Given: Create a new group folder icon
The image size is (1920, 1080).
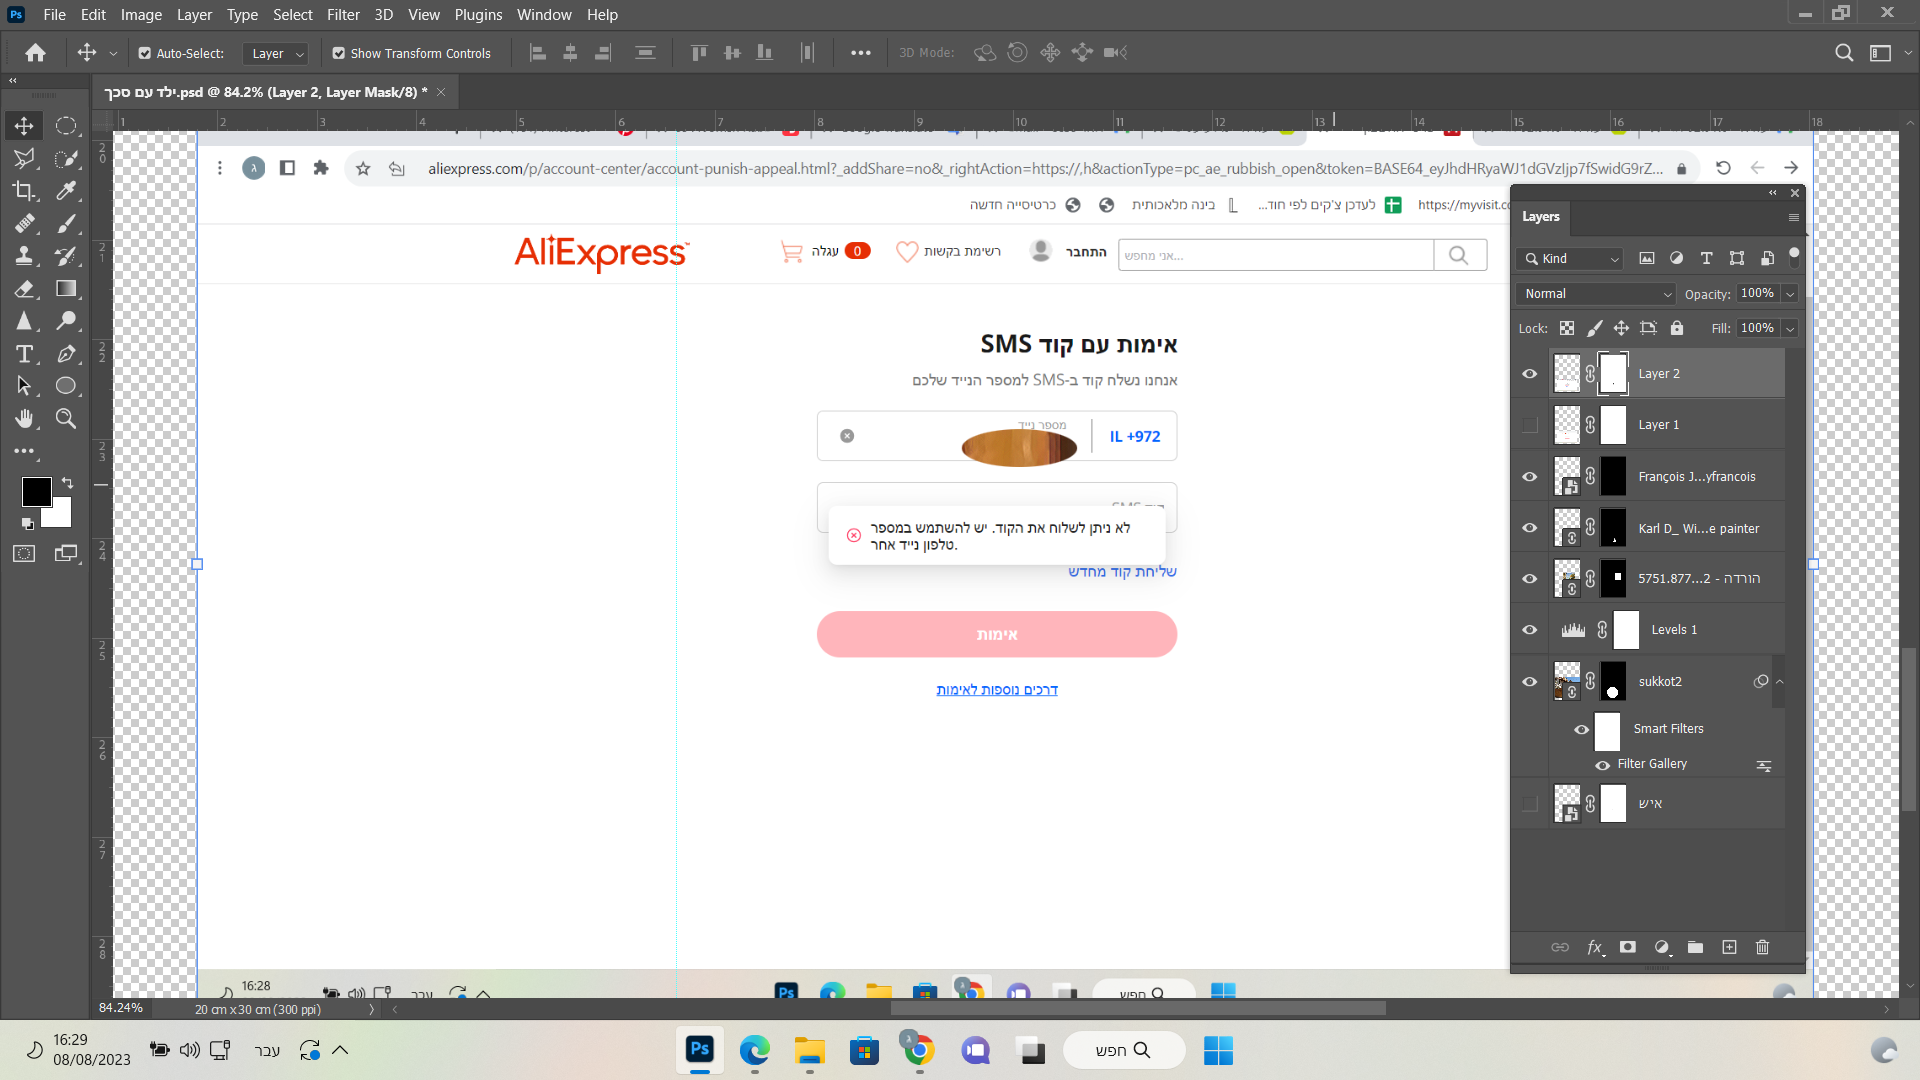Looking at the screenshot, I should click(x=1695, y=947).
